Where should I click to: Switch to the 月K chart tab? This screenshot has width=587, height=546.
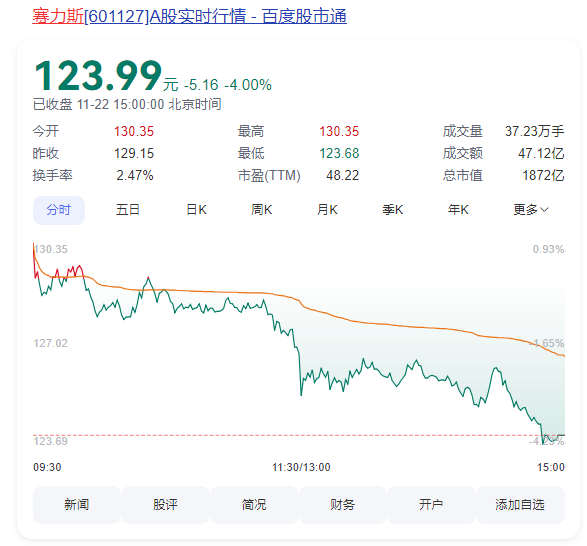pos(327,210)
